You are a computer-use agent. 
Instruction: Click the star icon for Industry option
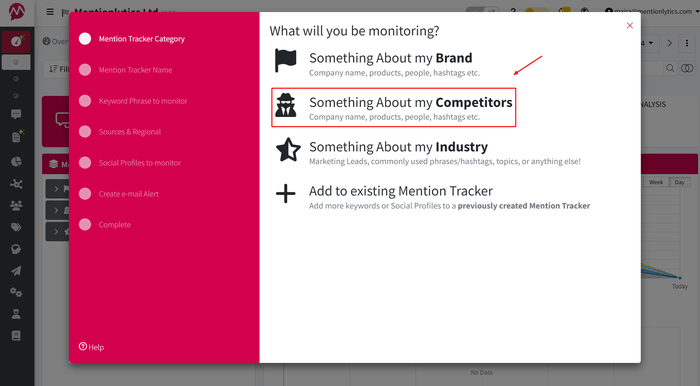pyautogui.click(x=288, y=150)
